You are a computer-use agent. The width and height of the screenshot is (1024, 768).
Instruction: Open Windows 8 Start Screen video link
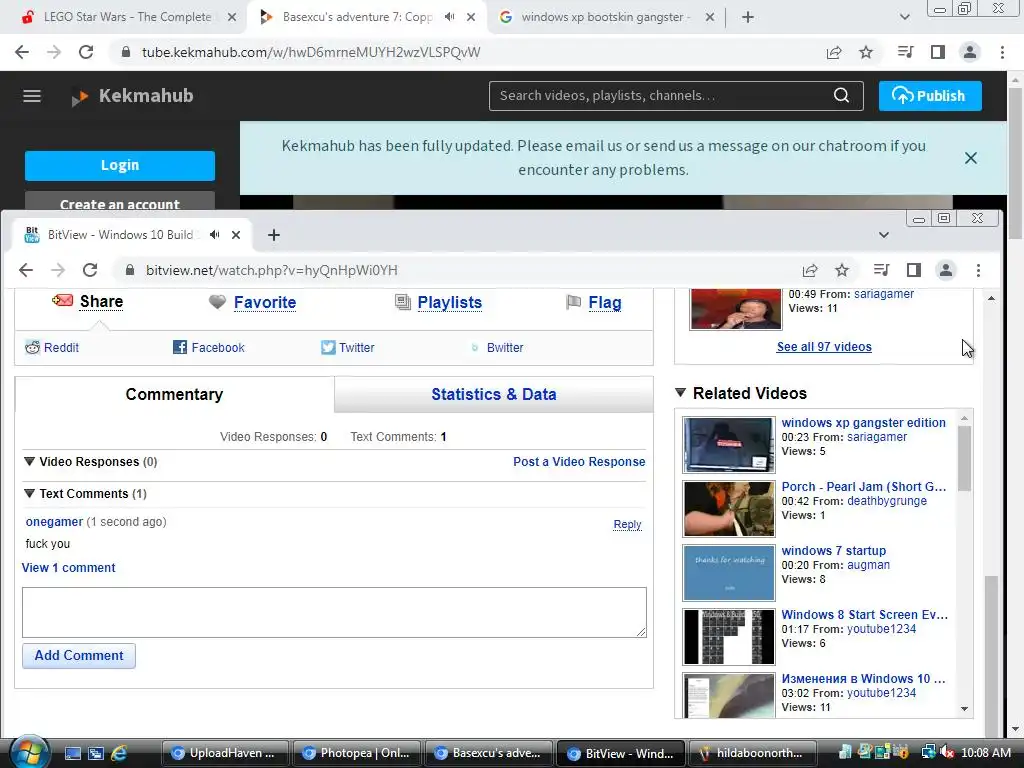[x=865, y=615]
